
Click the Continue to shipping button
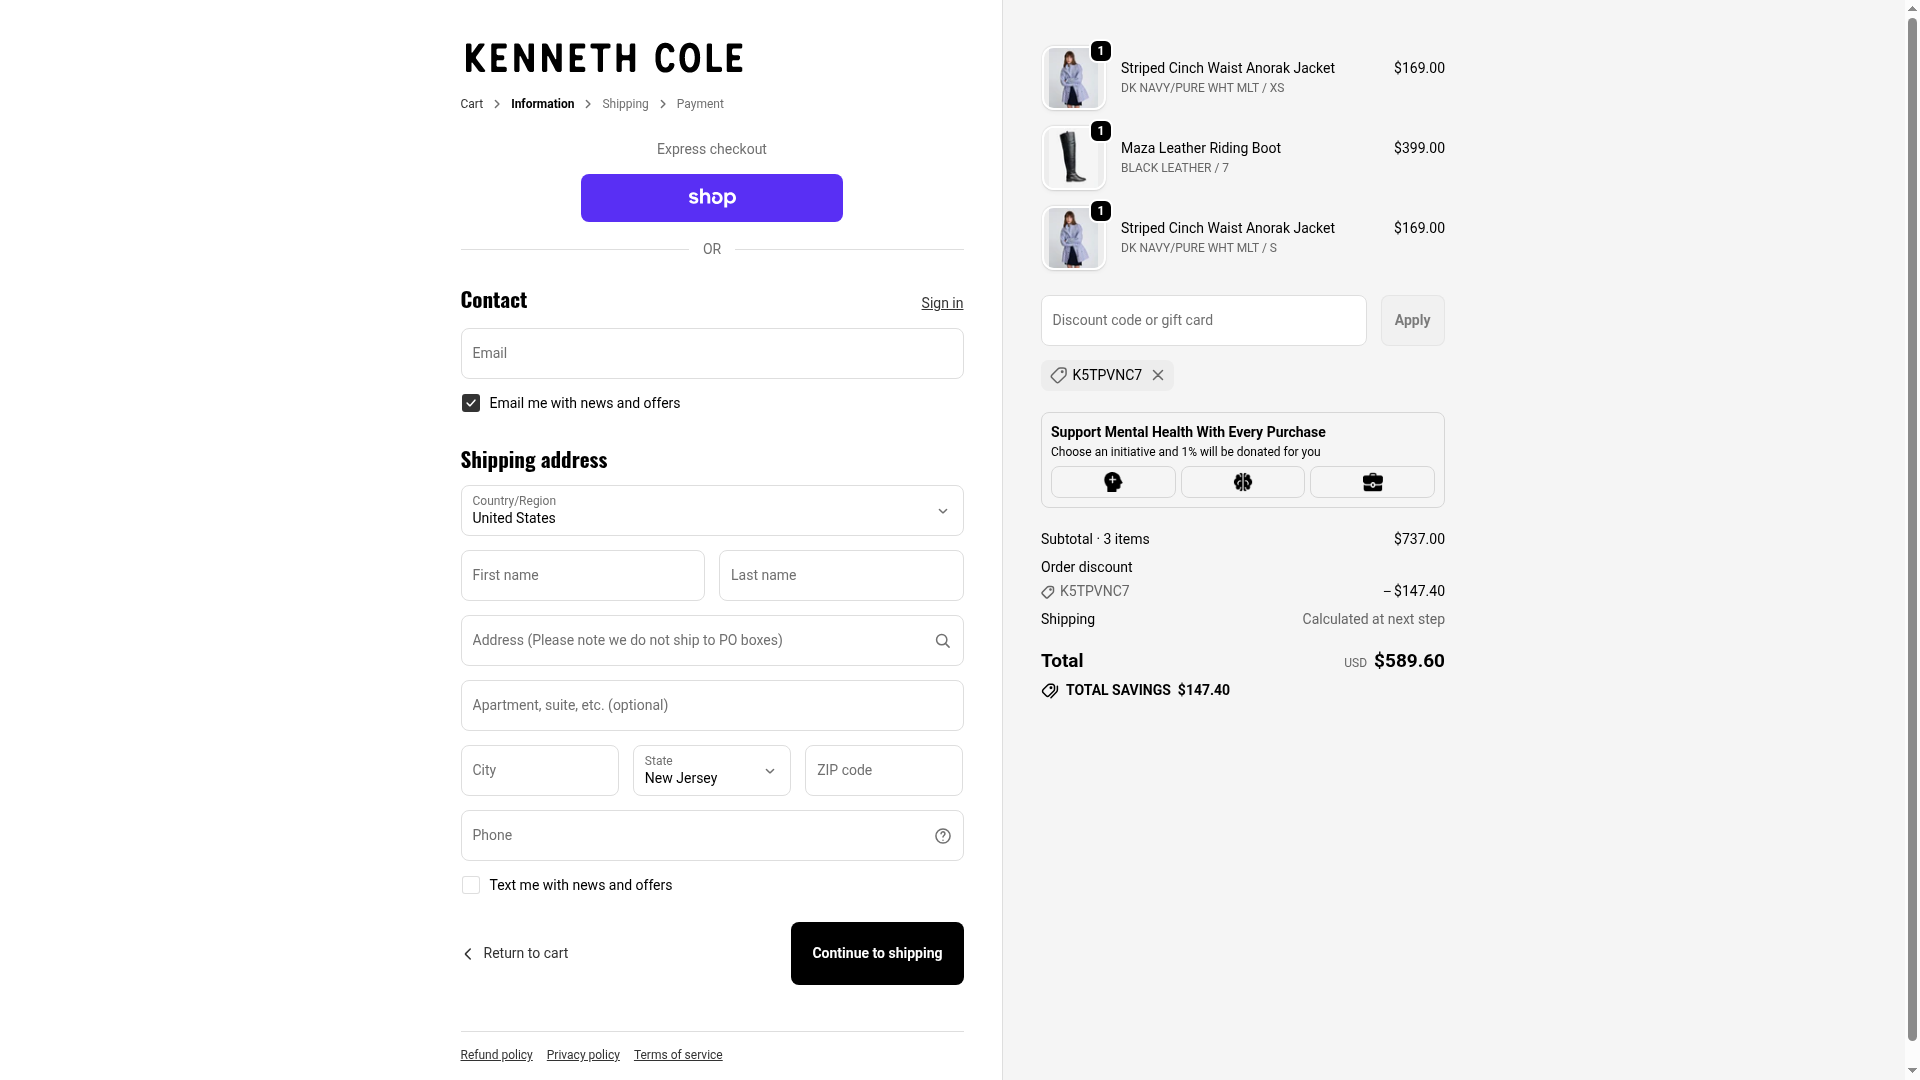click(x=877, y=953)
